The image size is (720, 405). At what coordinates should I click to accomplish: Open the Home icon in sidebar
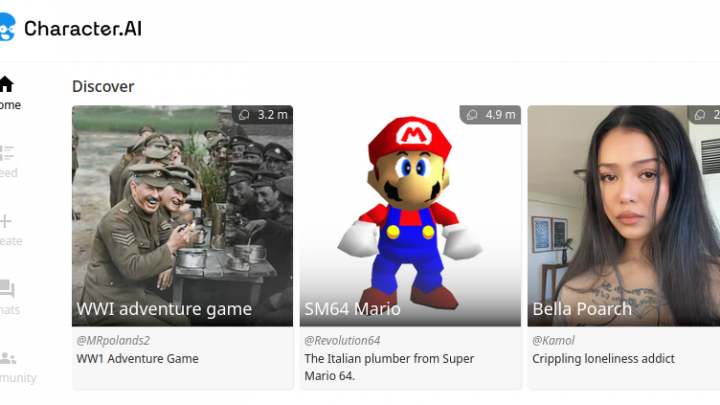click(x=6, y=84)
